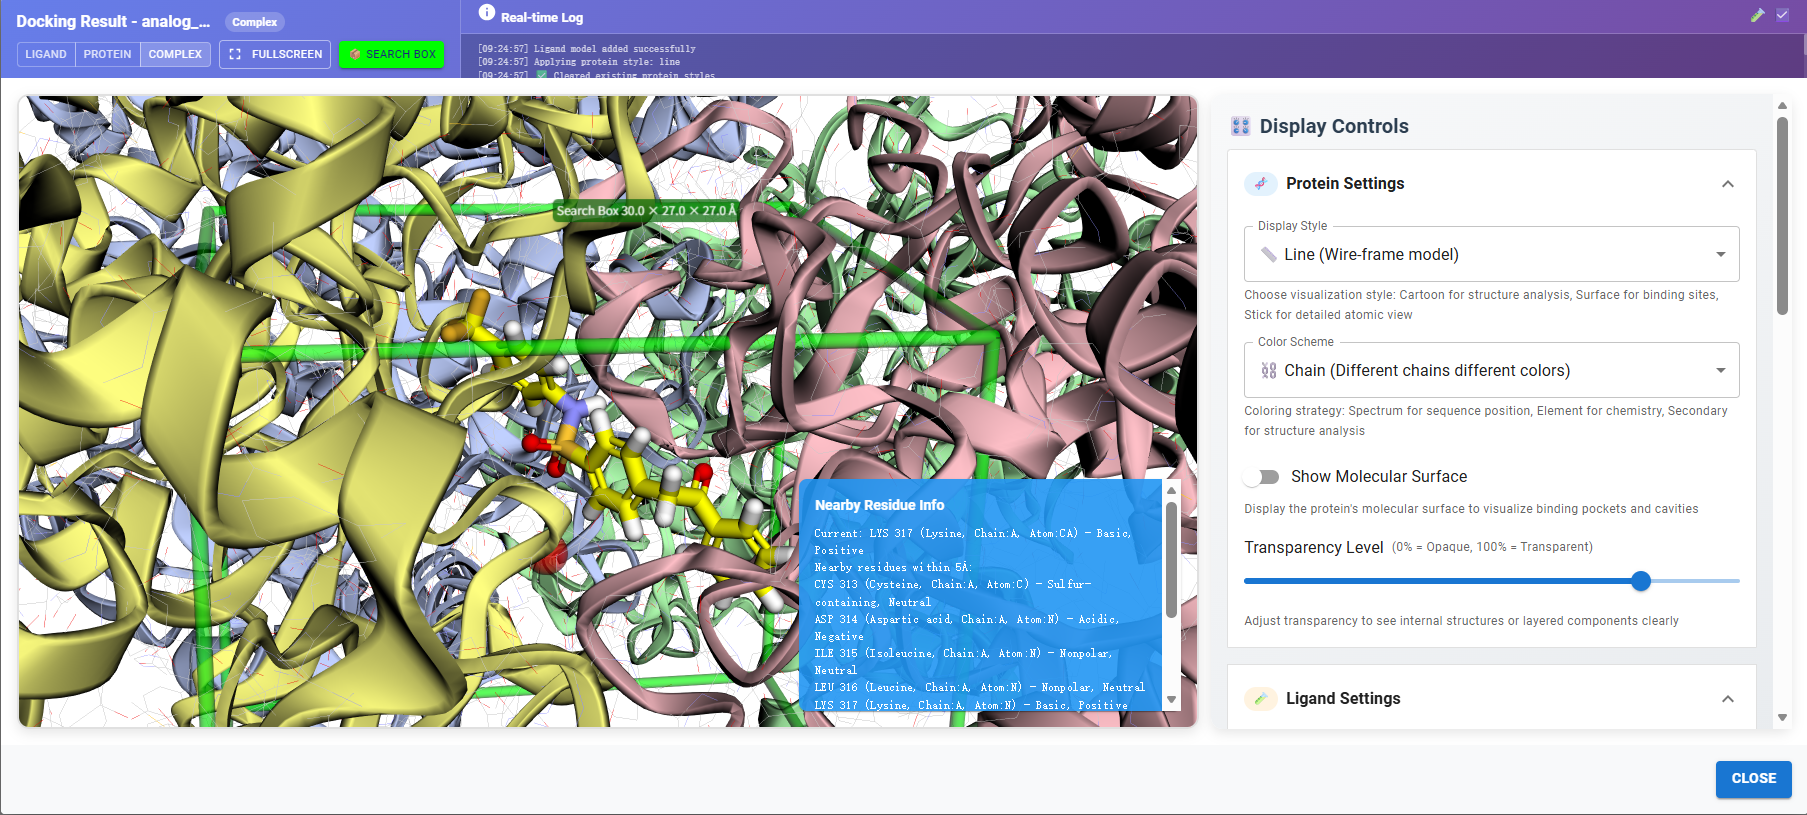Click the Ligand Settings pill icon
1807x815 pixels.
click(x=1260, y=699)
